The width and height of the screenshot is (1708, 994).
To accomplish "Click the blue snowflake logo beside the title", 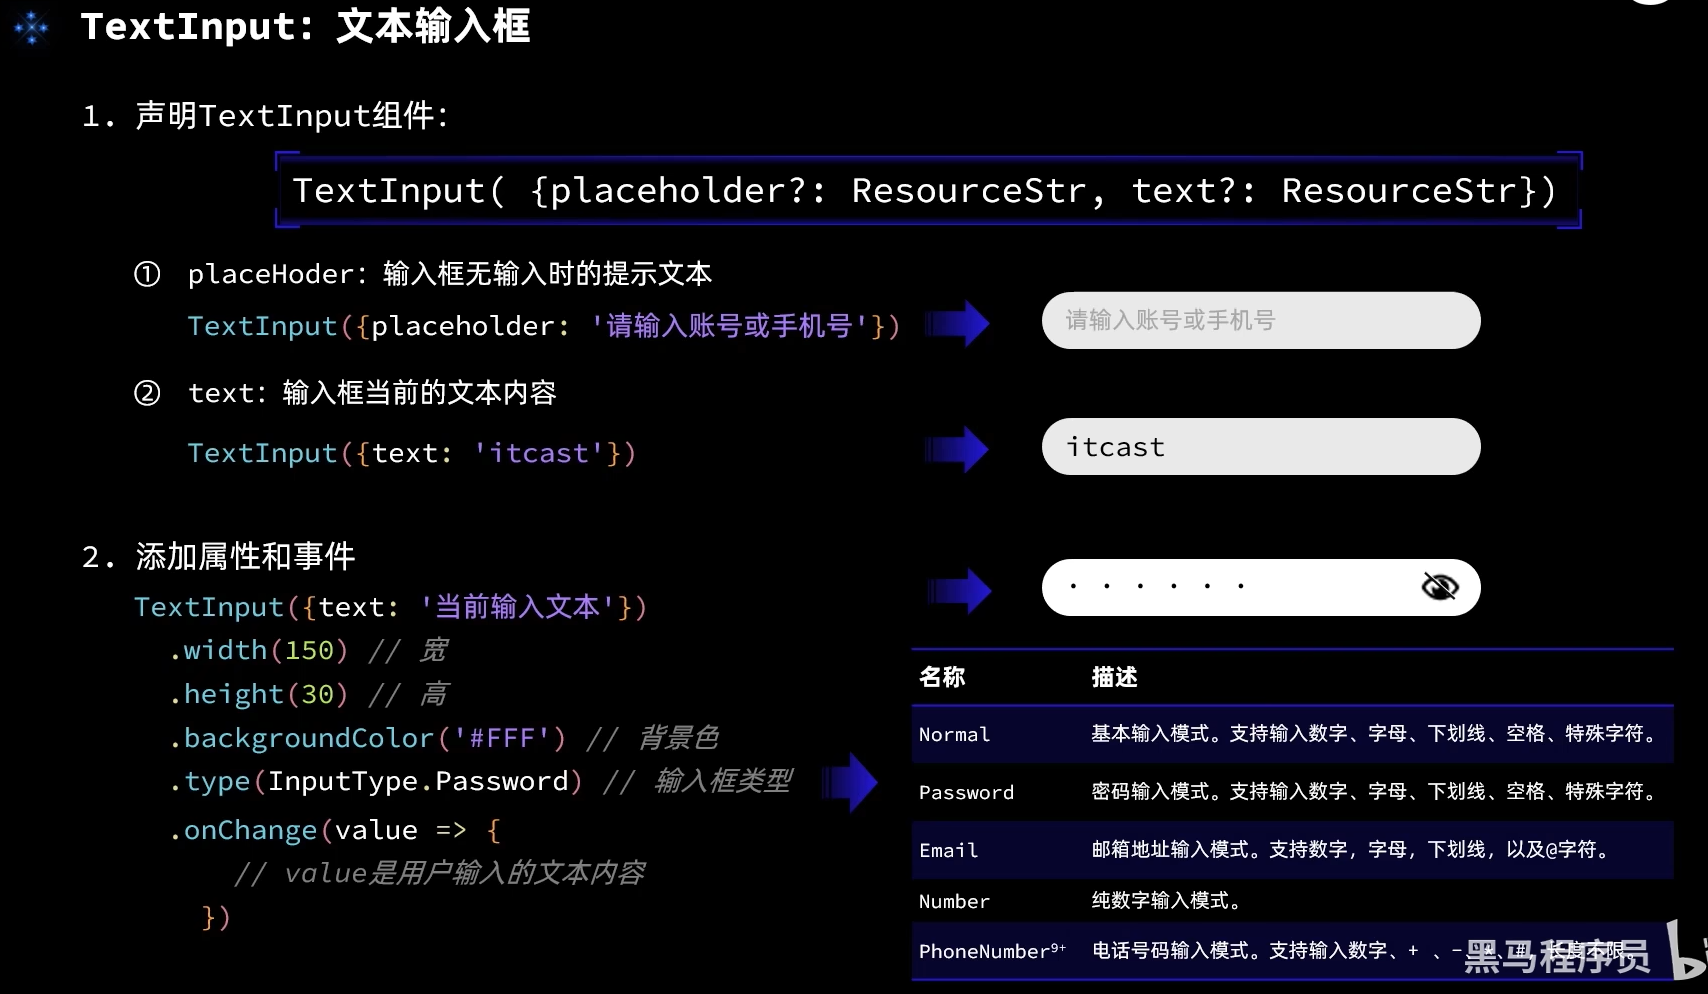I will coord(32,28).
